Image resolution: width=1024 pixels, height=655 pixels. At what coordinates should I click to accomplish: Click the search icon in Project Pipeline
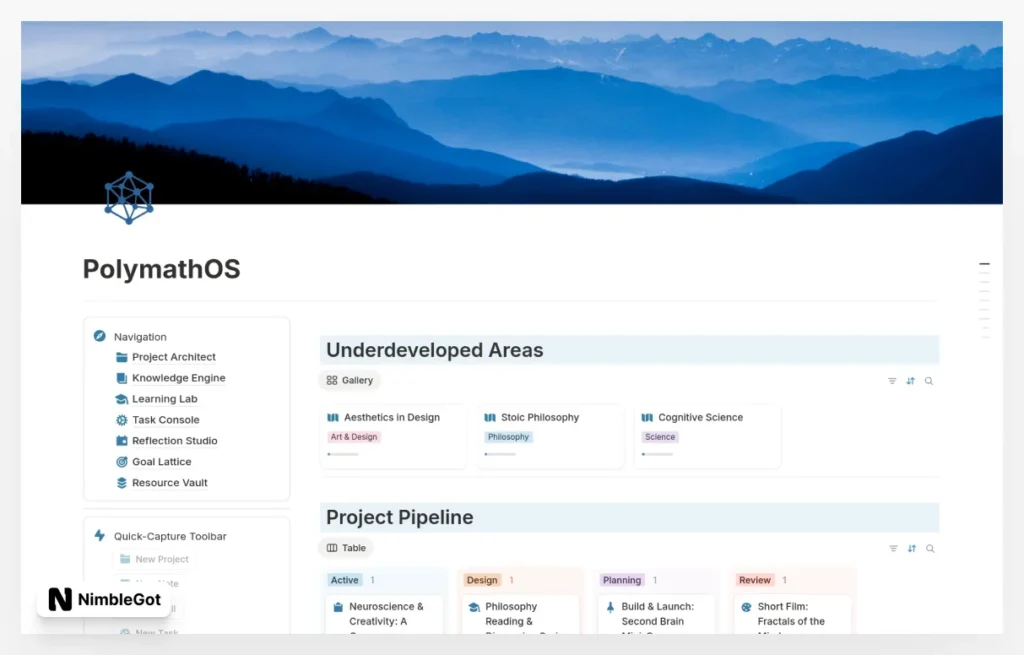point(929,548)
